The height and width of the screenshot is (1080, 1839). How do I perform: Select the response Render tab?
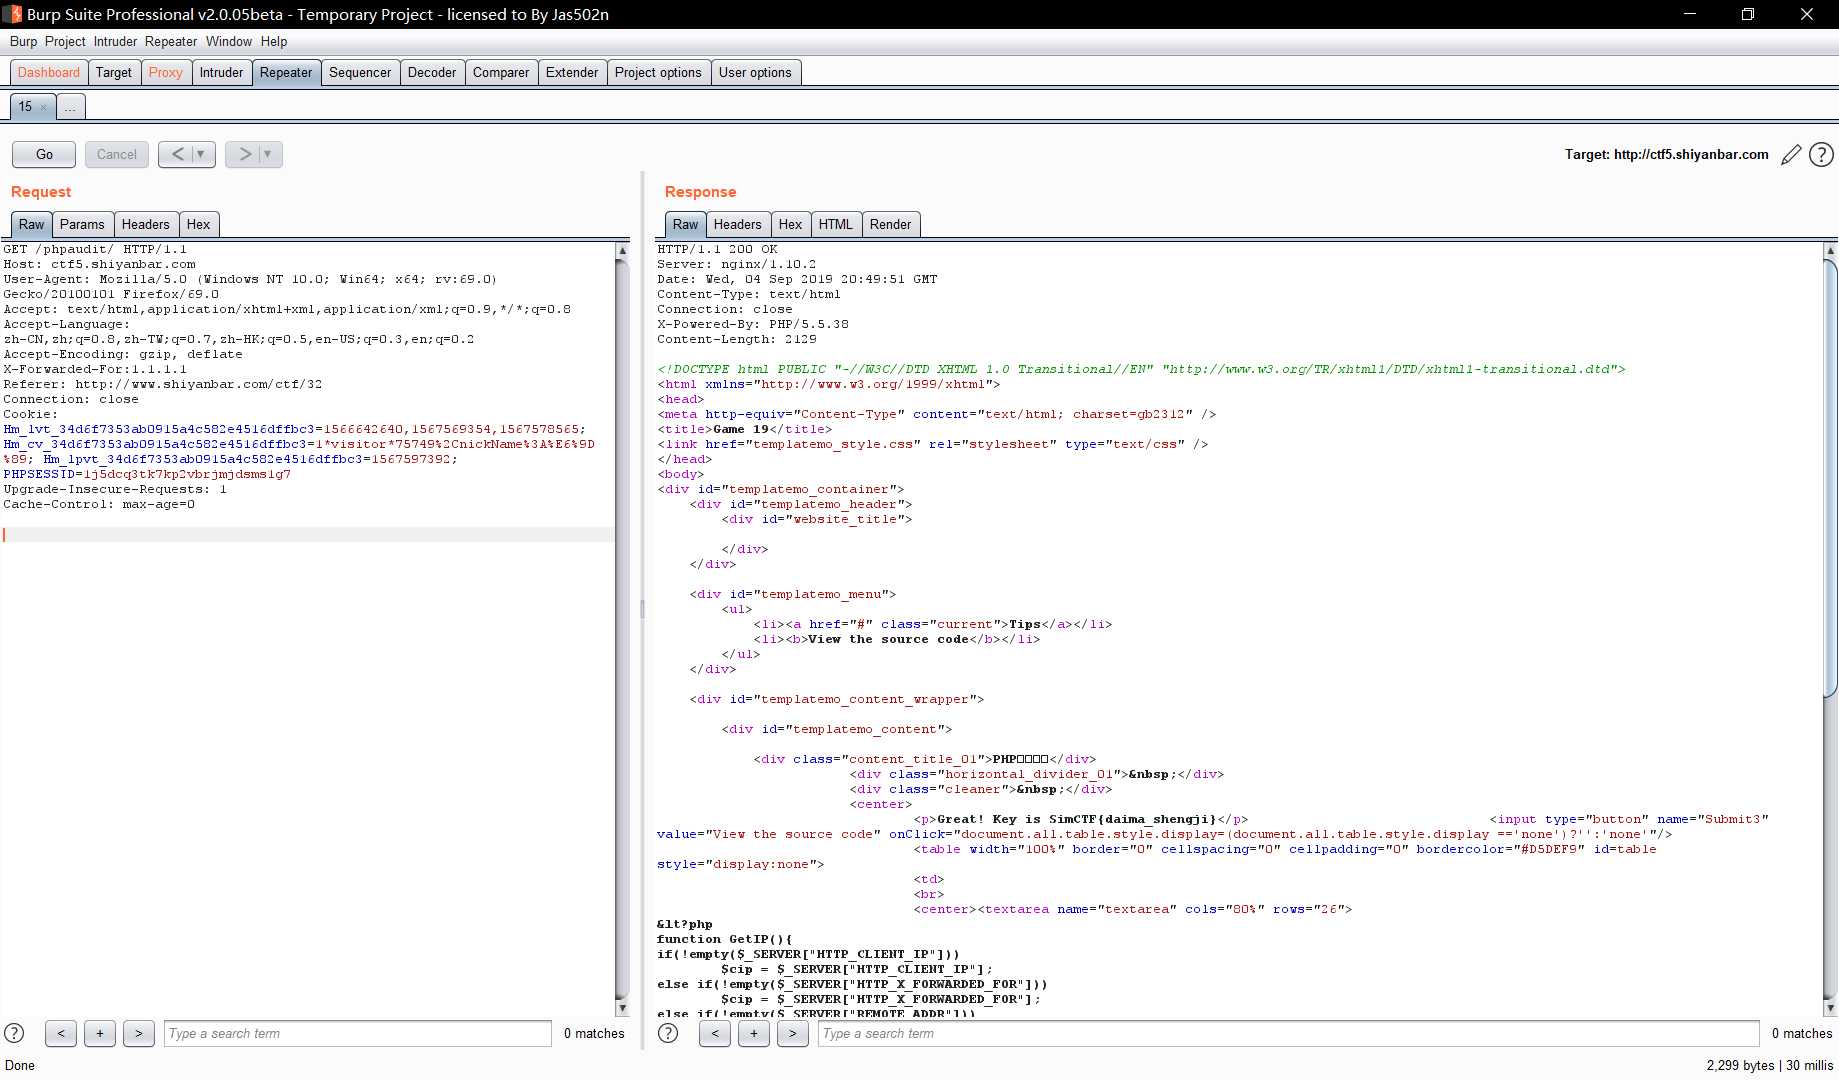click(x=891, y=224)
